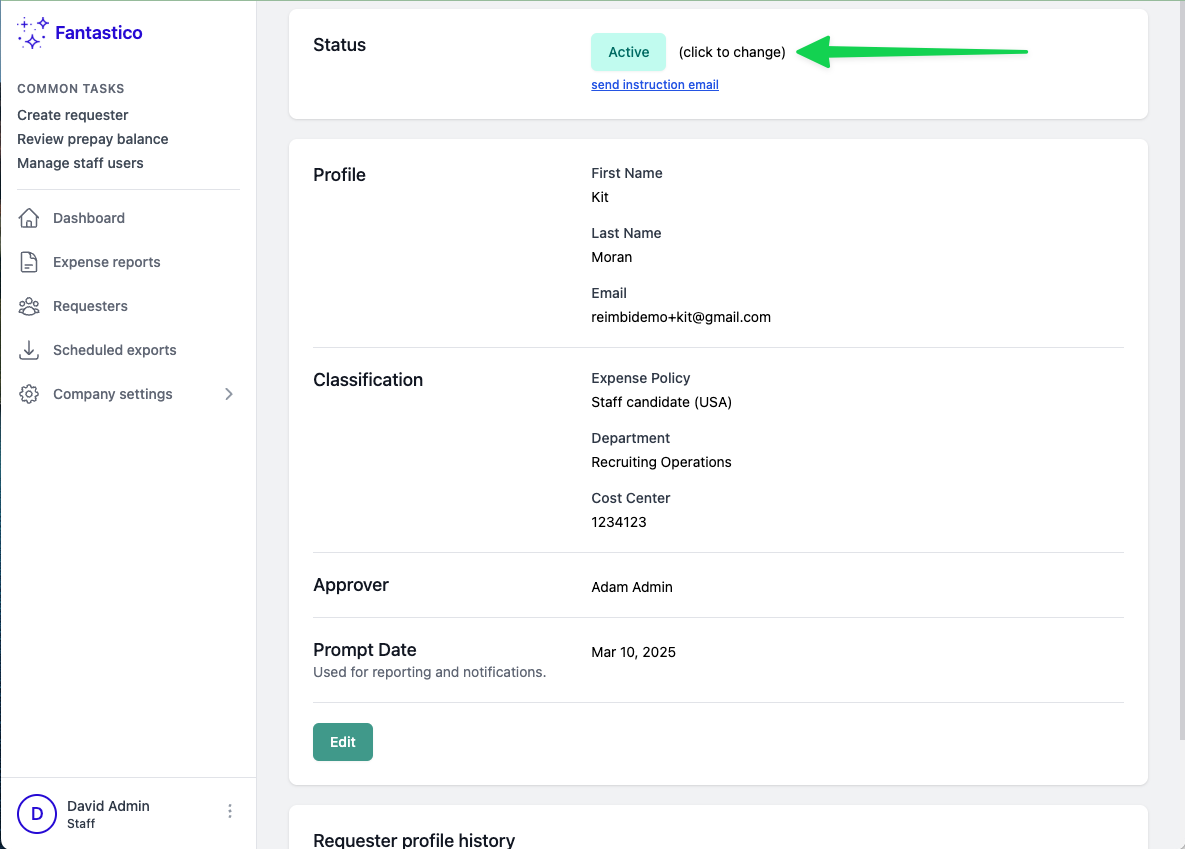Click the First Name field label
1185x849 pixels.
tap(627, 173)
